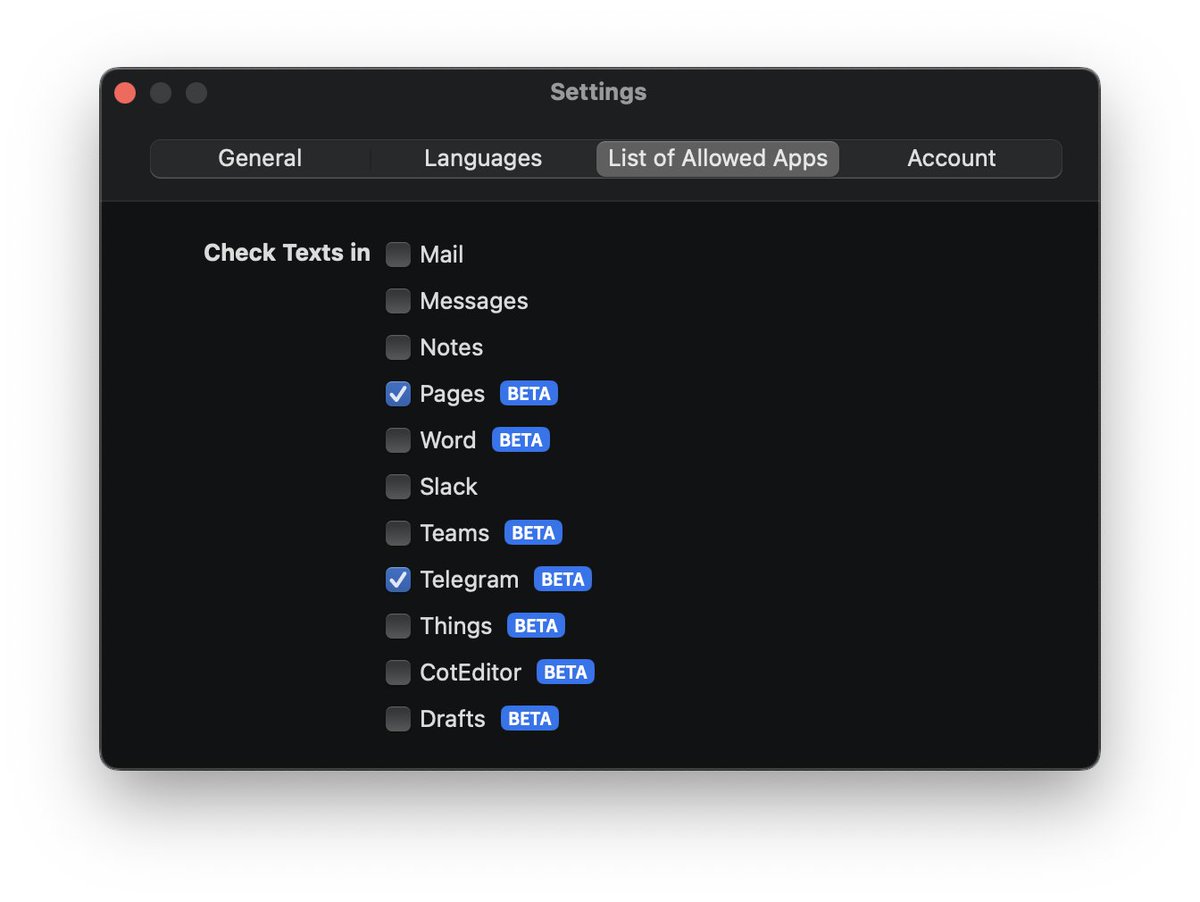Disable the Telegram checkbox
Image resolution: width=1200 pixels, height=902 pixels.
pos(398,579)
